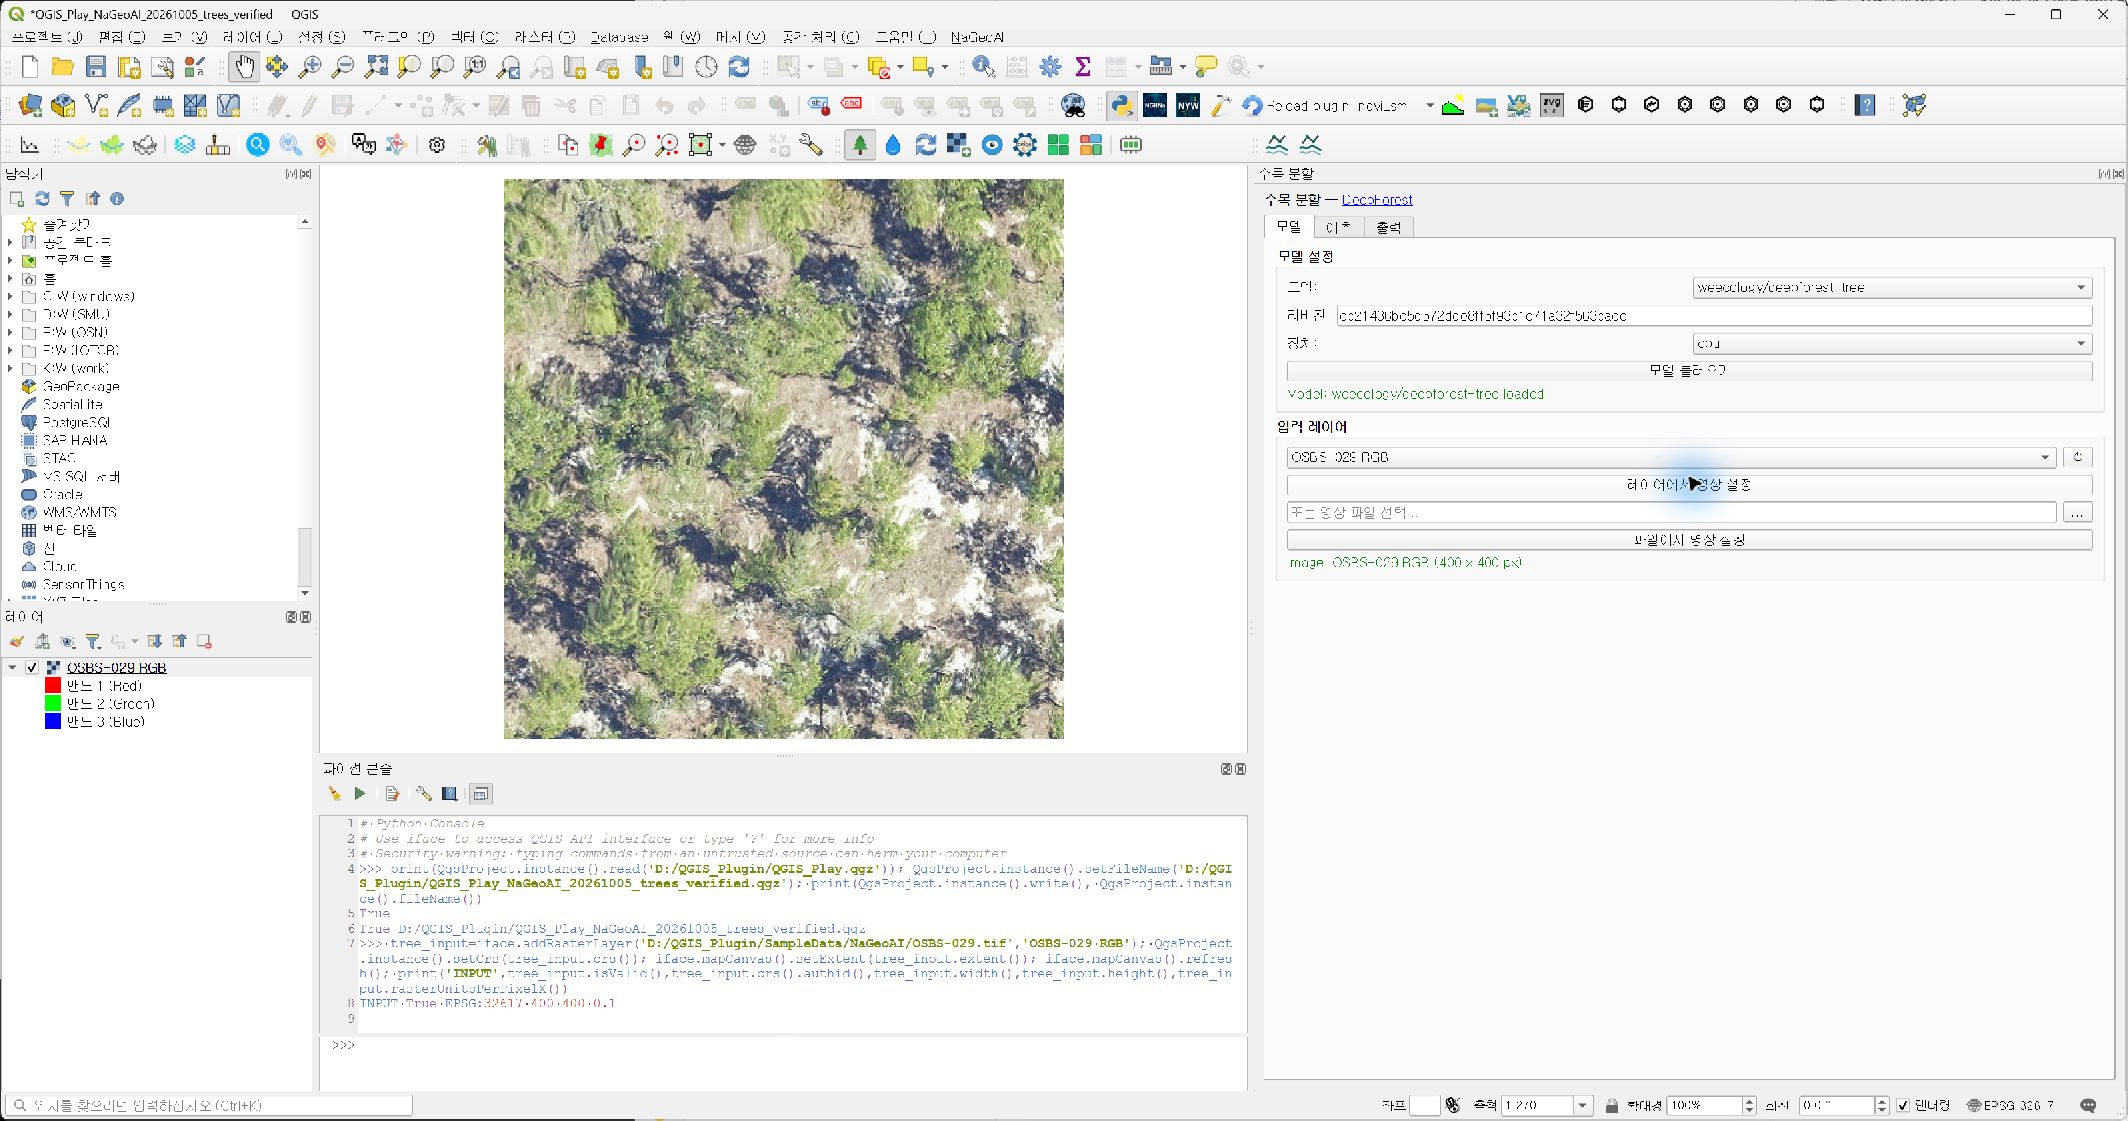Click the EPSG CRS indicator in status bar
The width and height of the screenshot is (2128, 1121).
coord(2012,1105)
